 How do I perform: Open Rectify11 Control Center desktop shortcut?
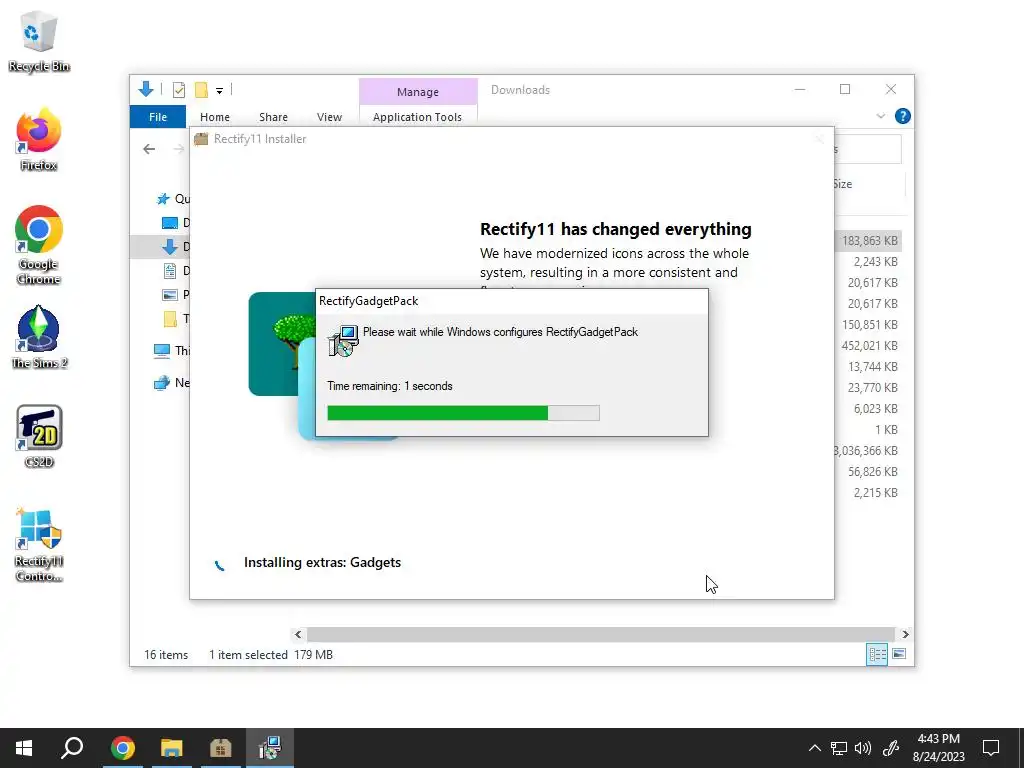(39, 545)
